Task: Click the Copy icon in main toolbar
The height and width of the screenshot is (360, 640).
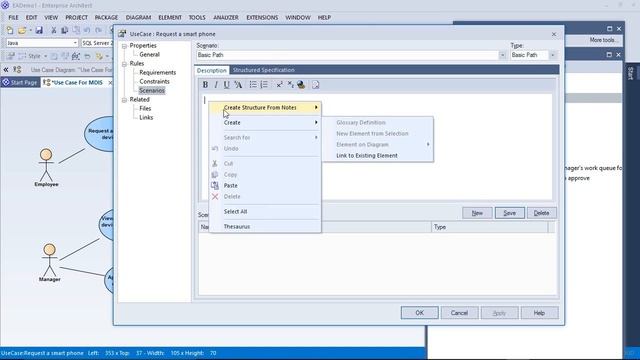Action: tap(64, 30)
